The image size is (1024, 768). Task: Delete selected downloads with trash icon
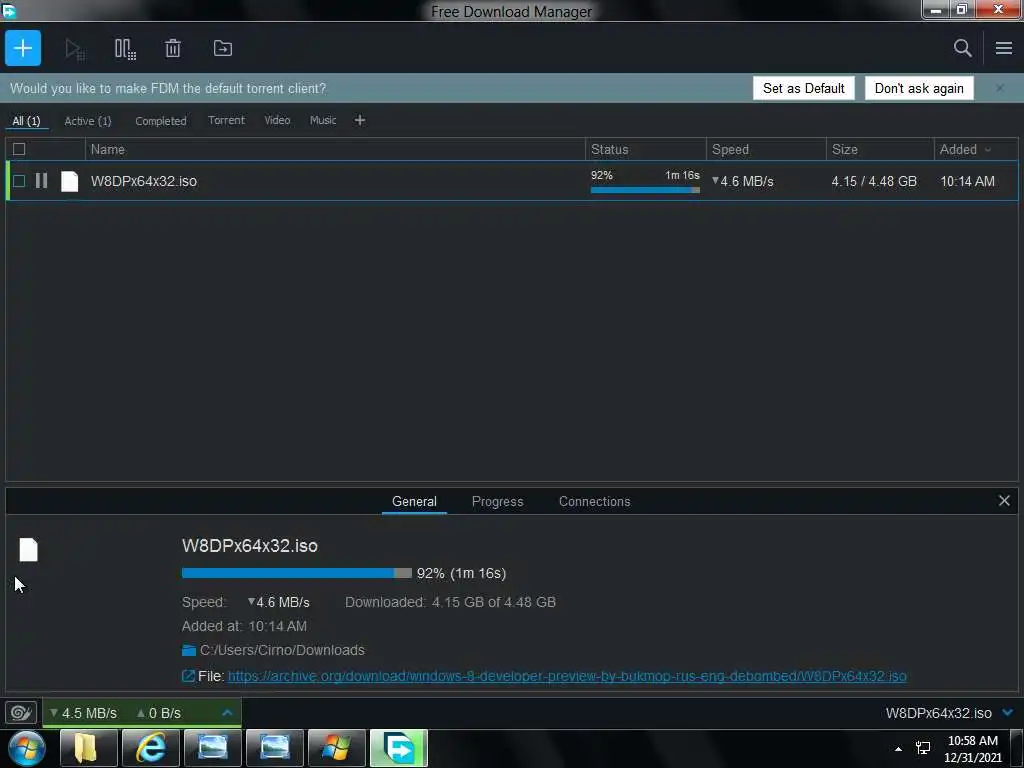click(x=172, y=48)
